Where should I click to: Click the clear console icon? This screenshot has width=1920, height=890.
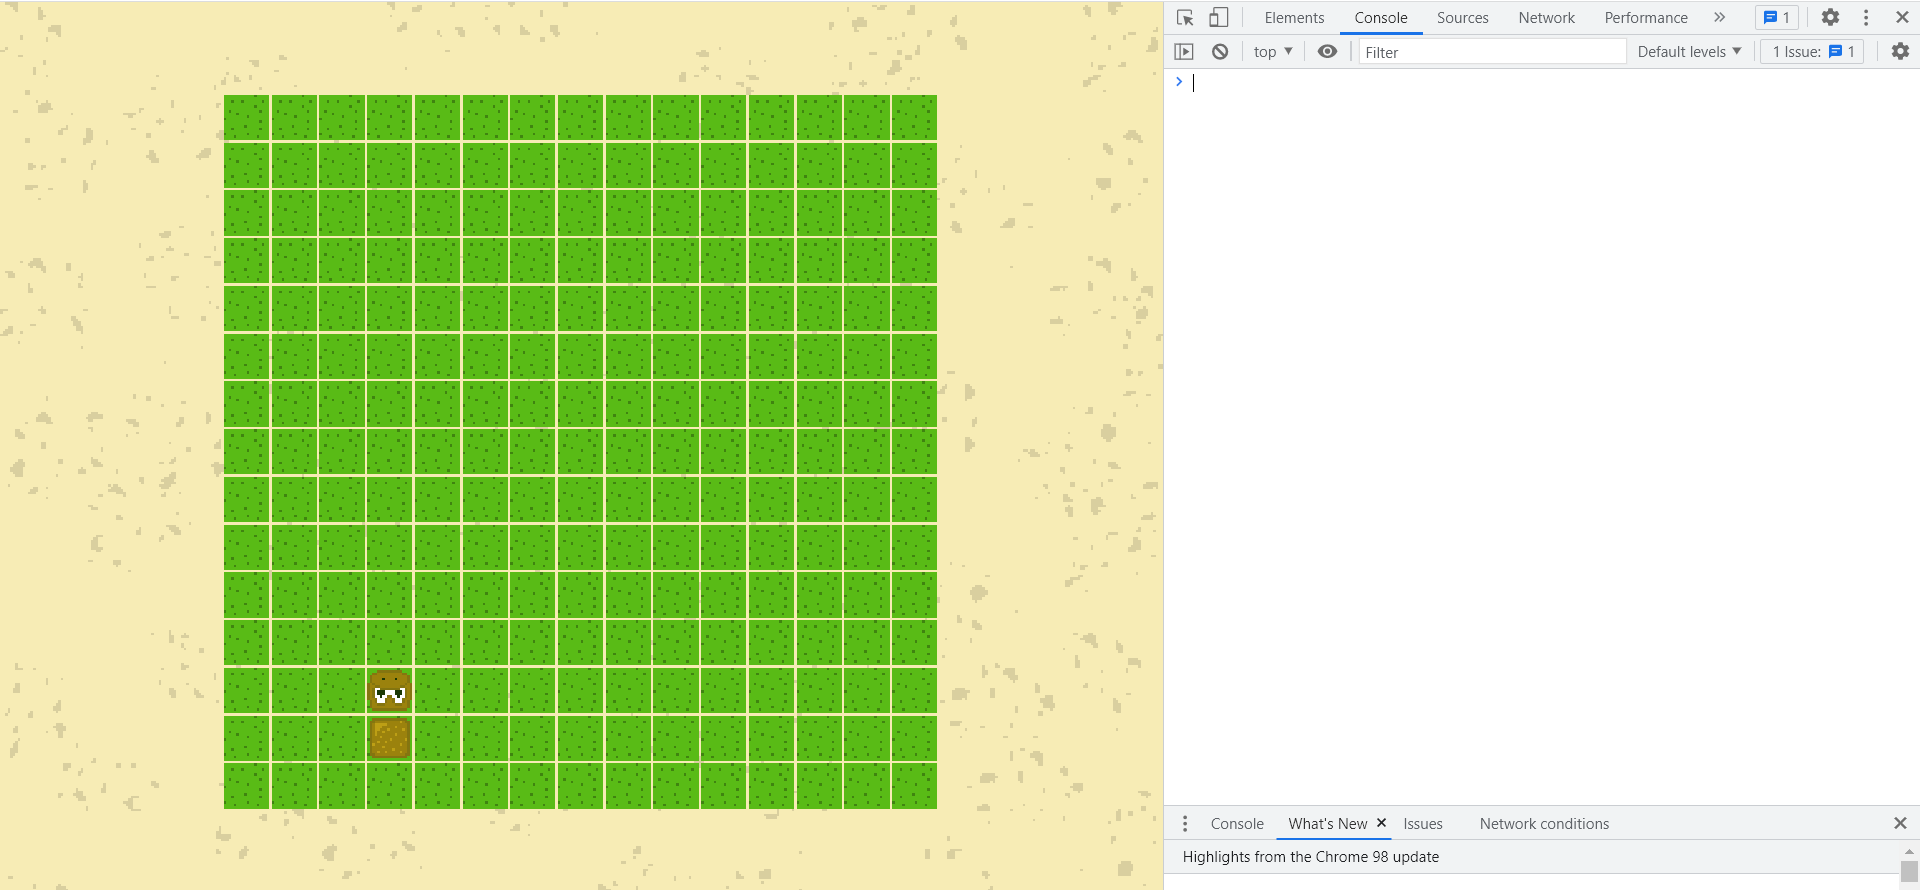1220,52
